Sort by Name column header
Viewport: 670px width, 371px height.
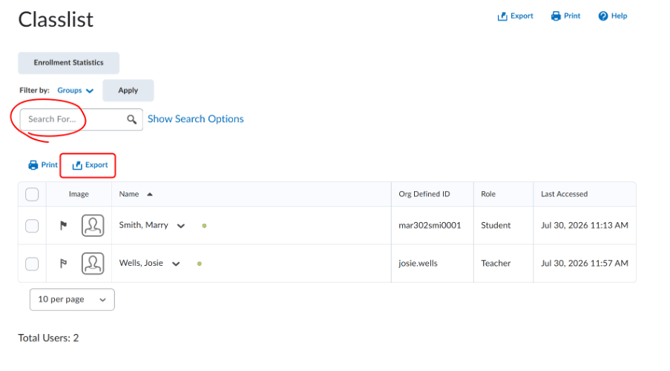[129, 194]
